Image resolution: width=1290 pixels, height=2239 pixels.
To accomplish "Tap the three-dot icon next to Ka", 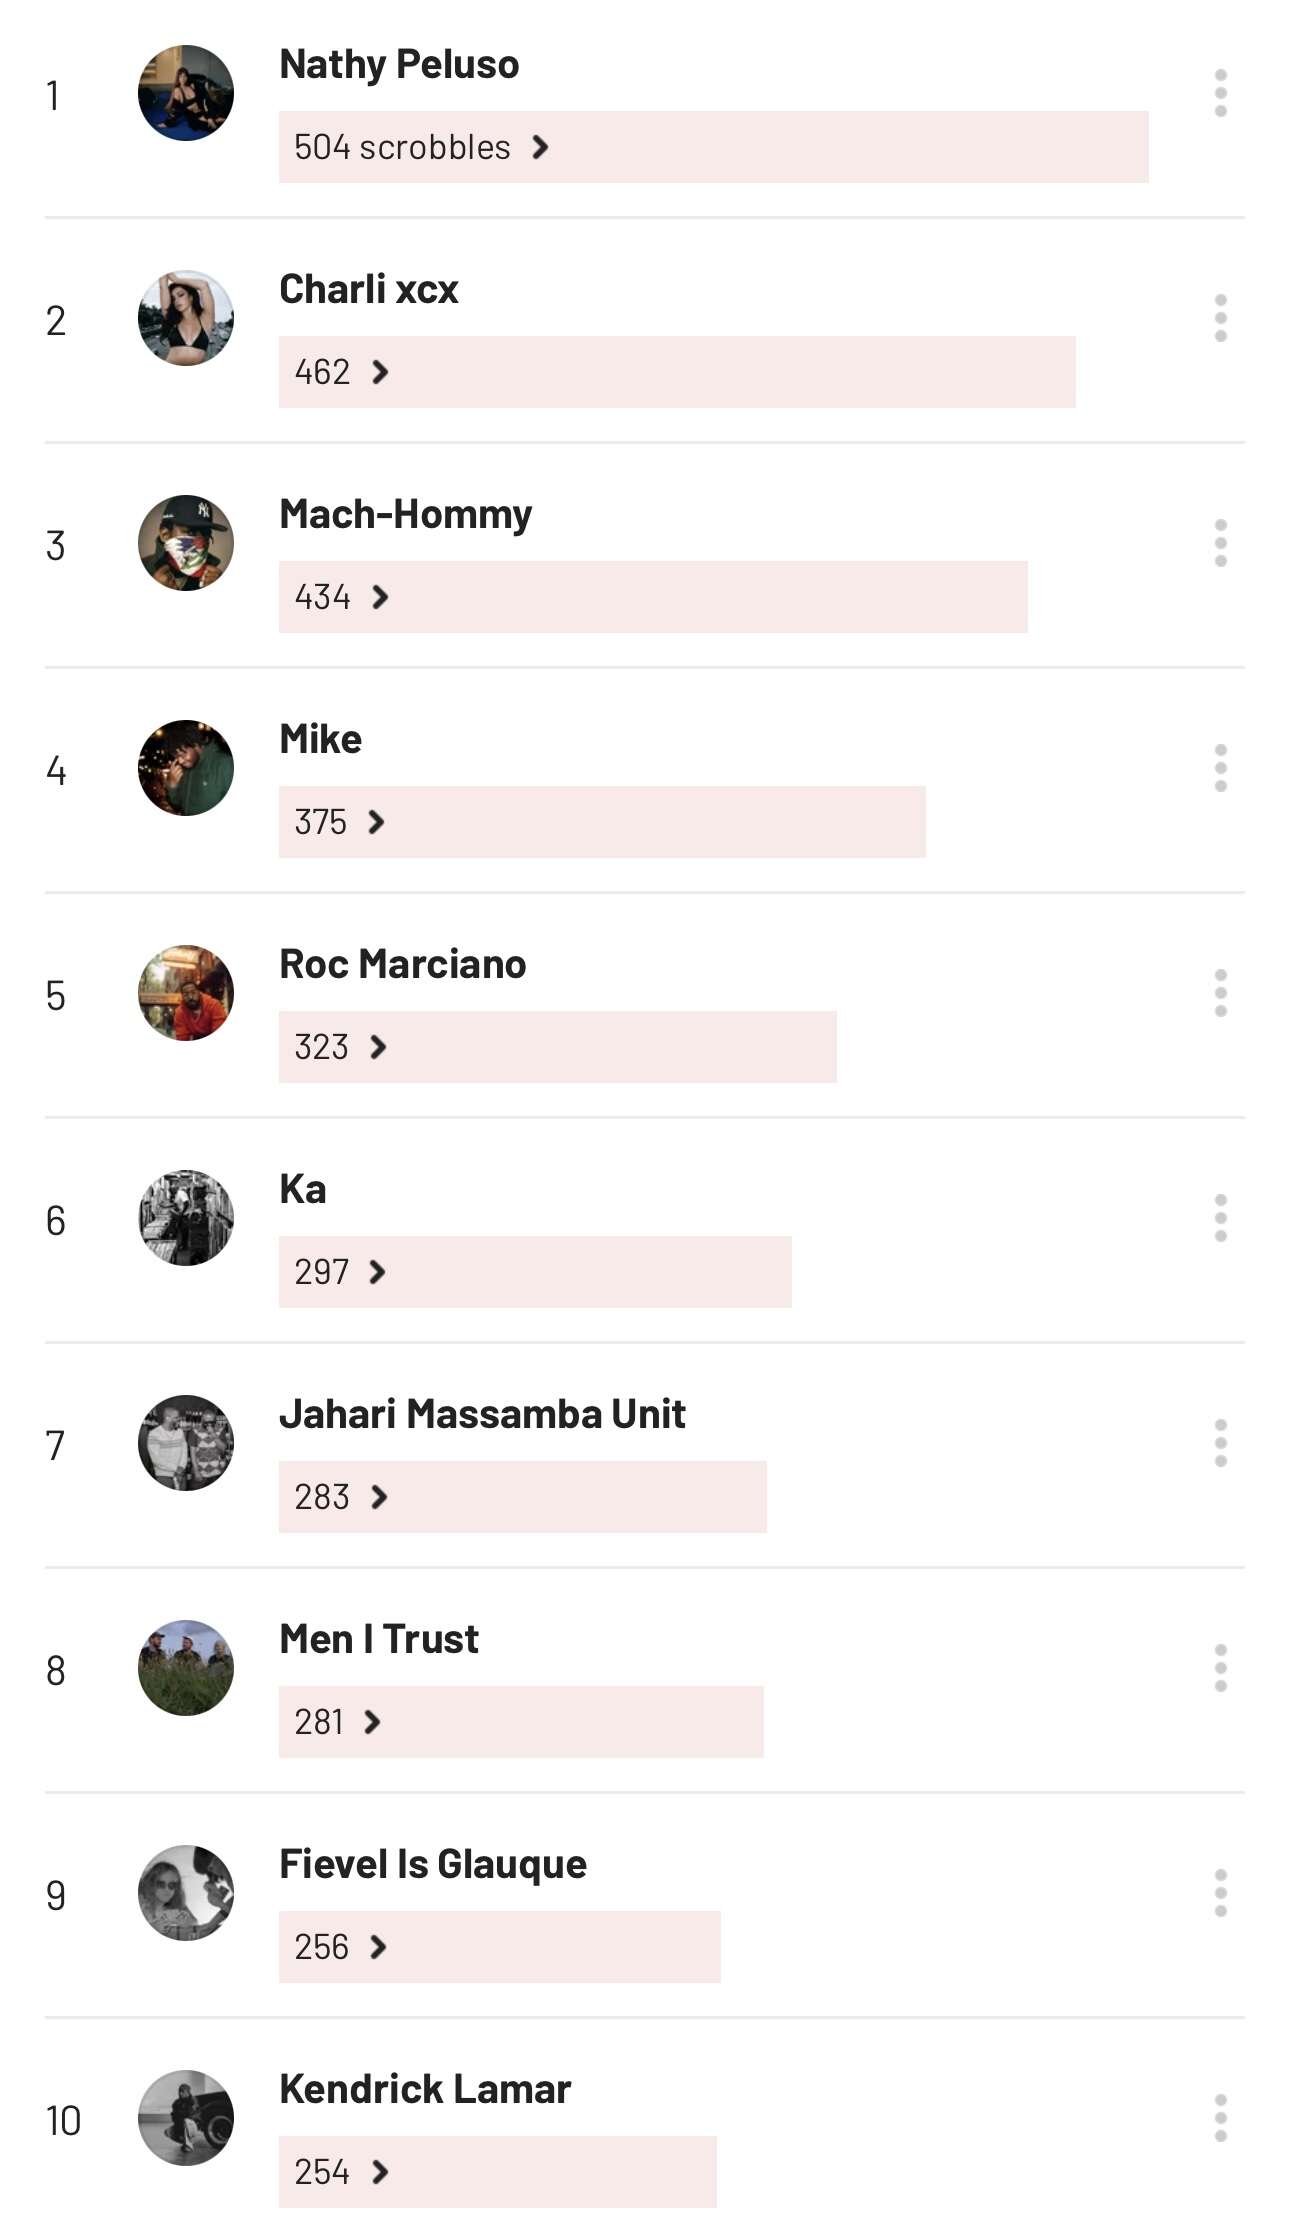I will (x=1220, y=1218).
